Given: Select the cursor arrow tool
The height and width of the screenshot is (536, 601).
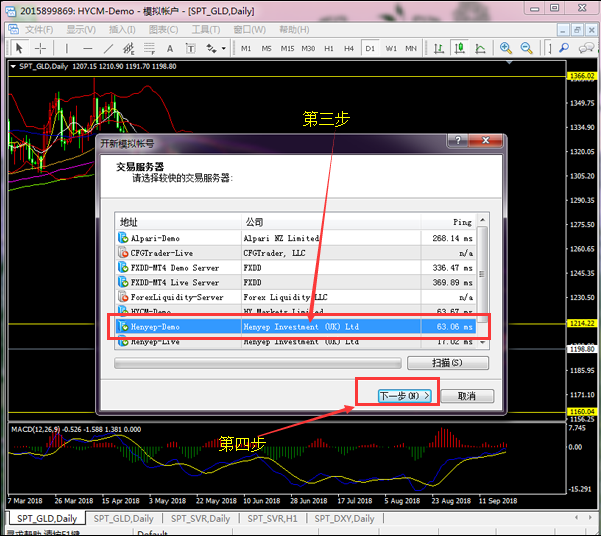Looking at the screenshot, I should (18, 48).
